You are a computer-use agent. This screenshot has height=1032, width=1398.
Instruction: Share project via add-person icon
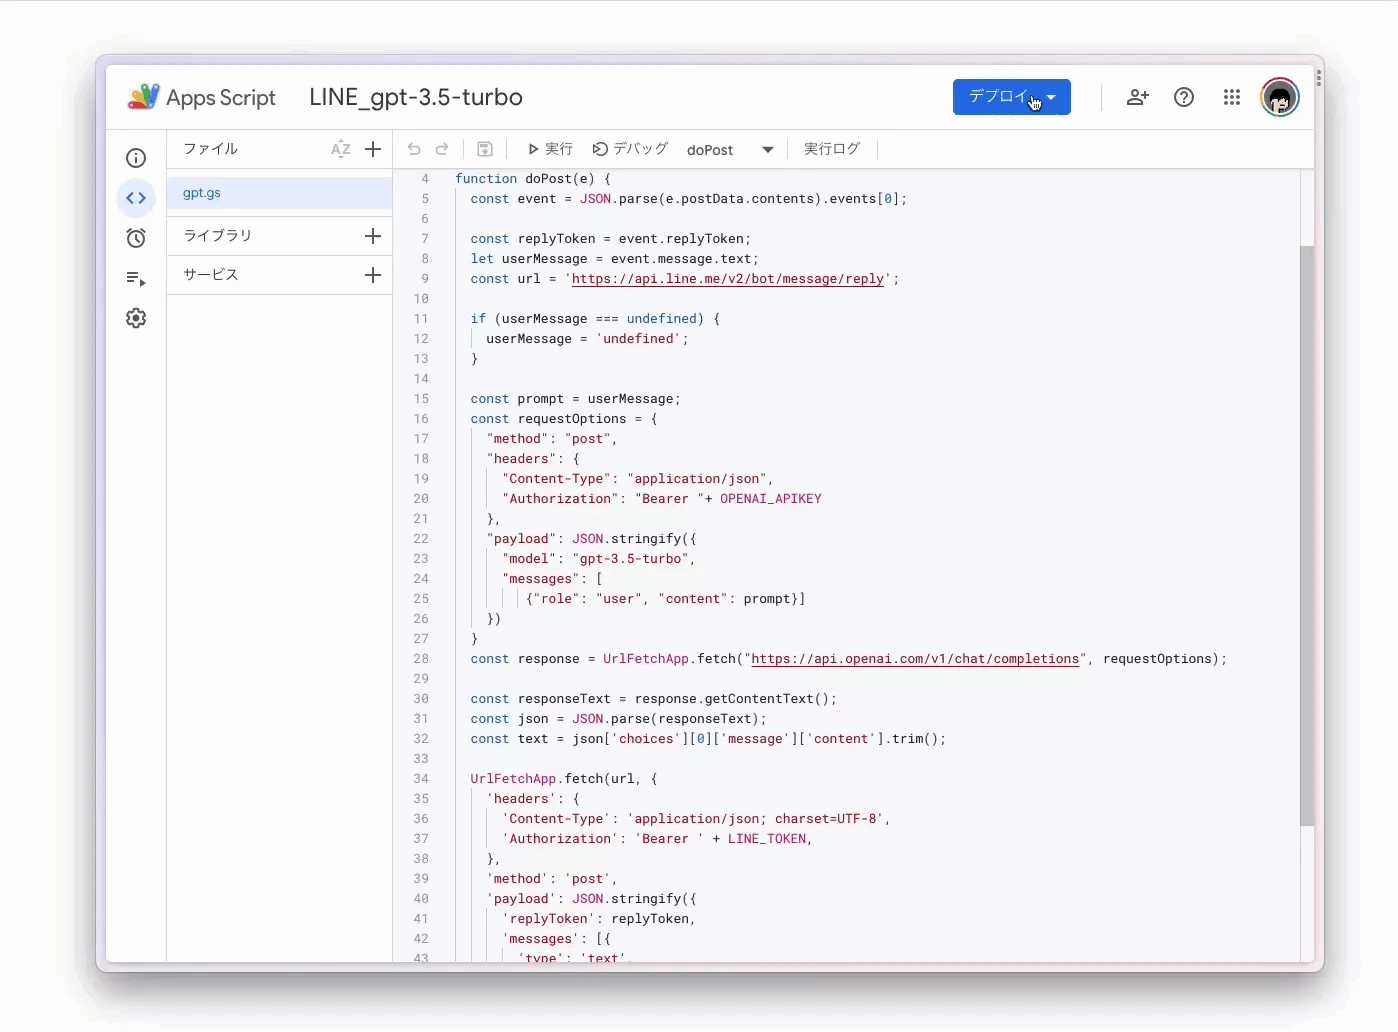point(1137,97)
